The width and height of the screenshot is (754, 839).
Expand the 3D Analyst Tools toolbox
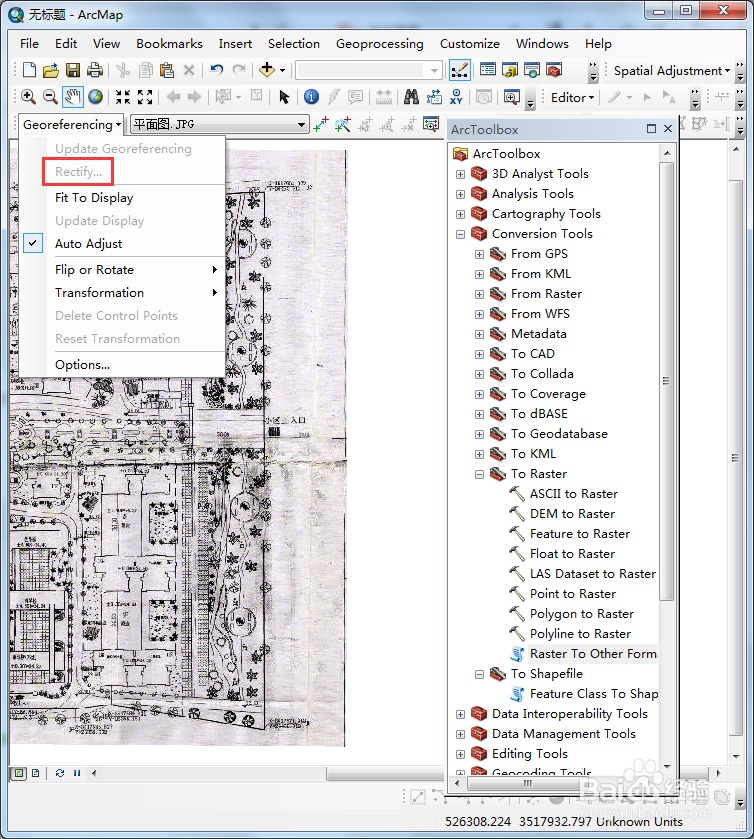[x=460, y=174]
